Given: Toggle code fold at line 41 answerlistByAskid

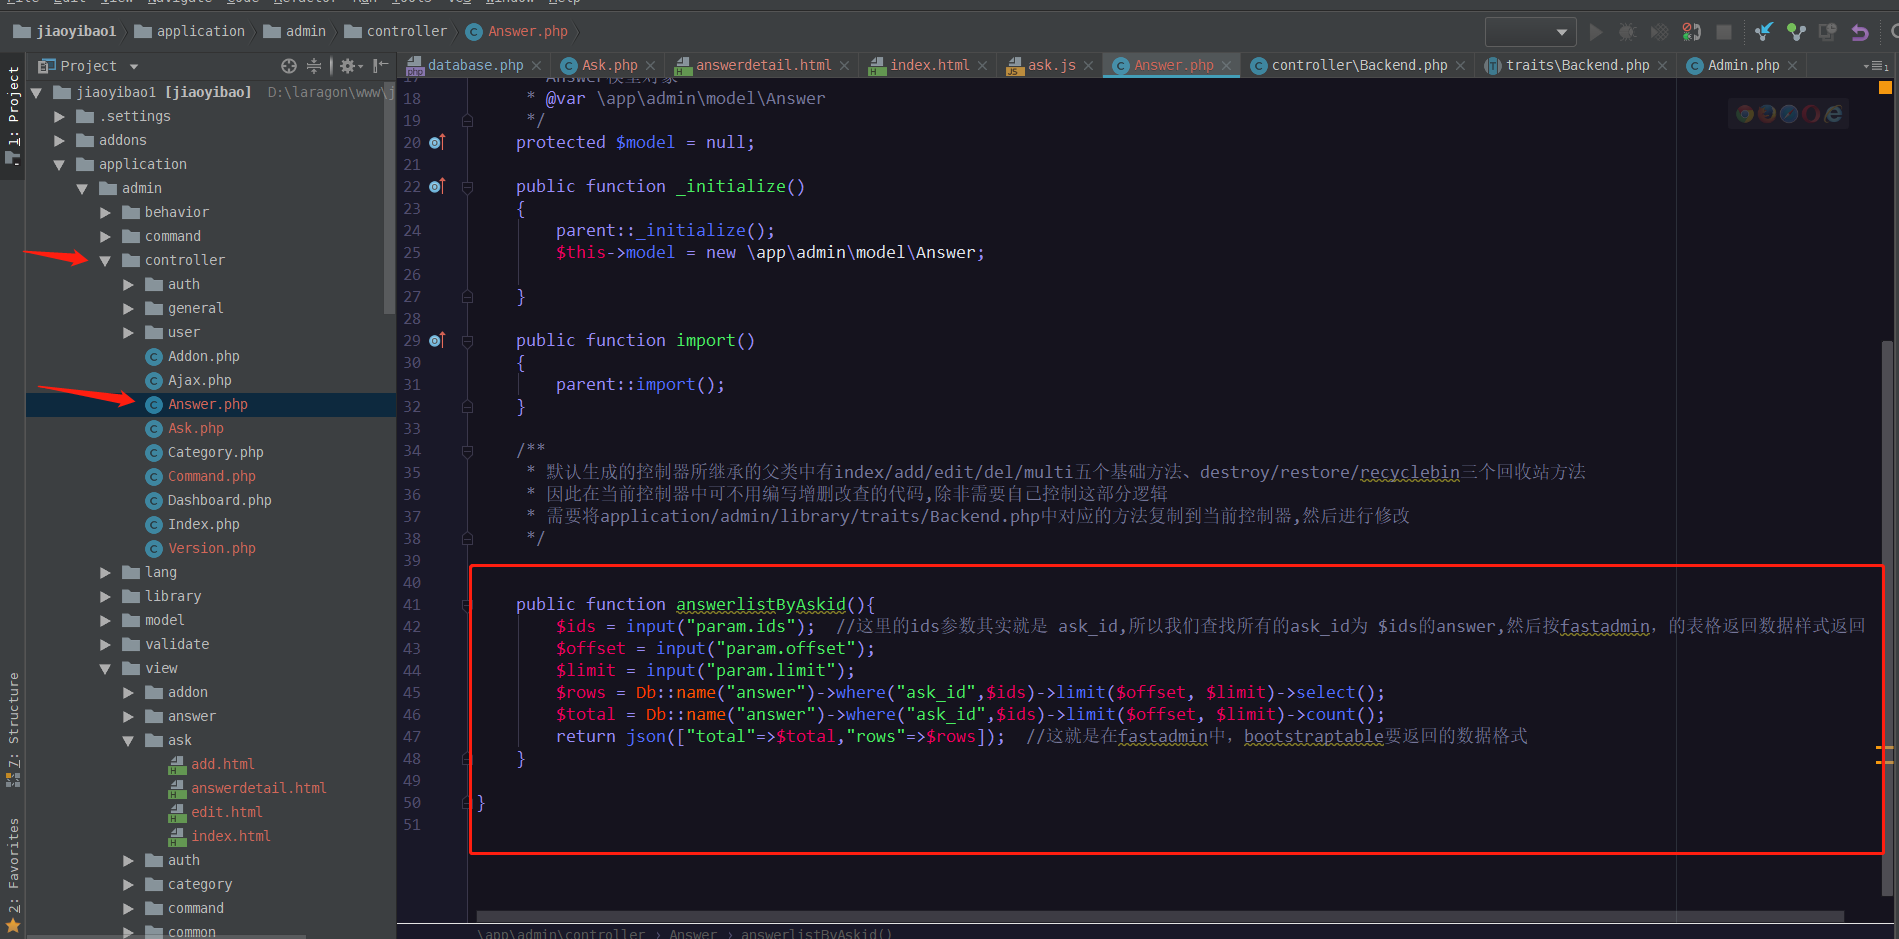Looking at the screenshot, I should point(467,605).
